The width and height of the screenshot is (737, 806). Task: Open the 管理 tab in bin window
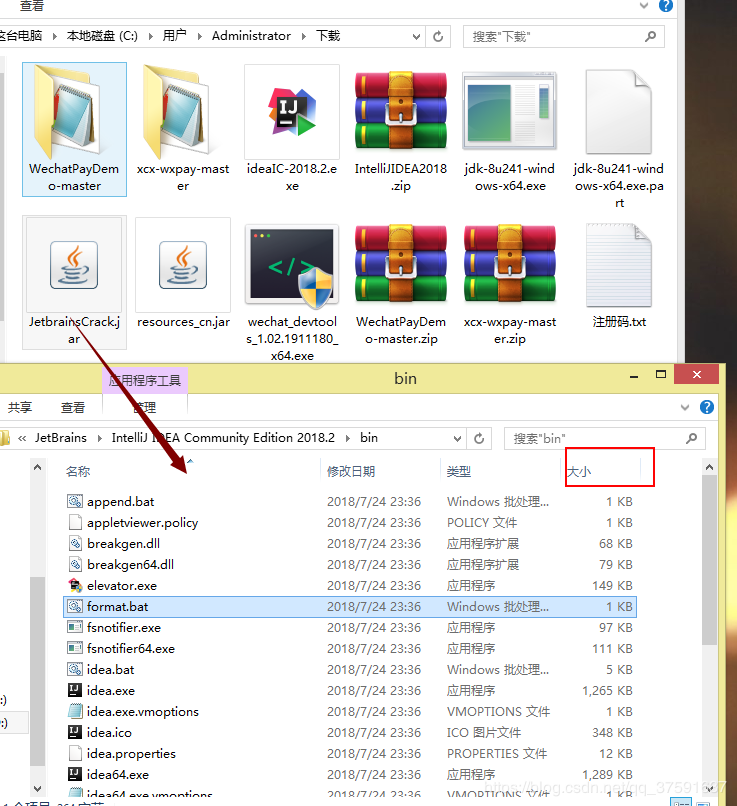pos(145,407)
